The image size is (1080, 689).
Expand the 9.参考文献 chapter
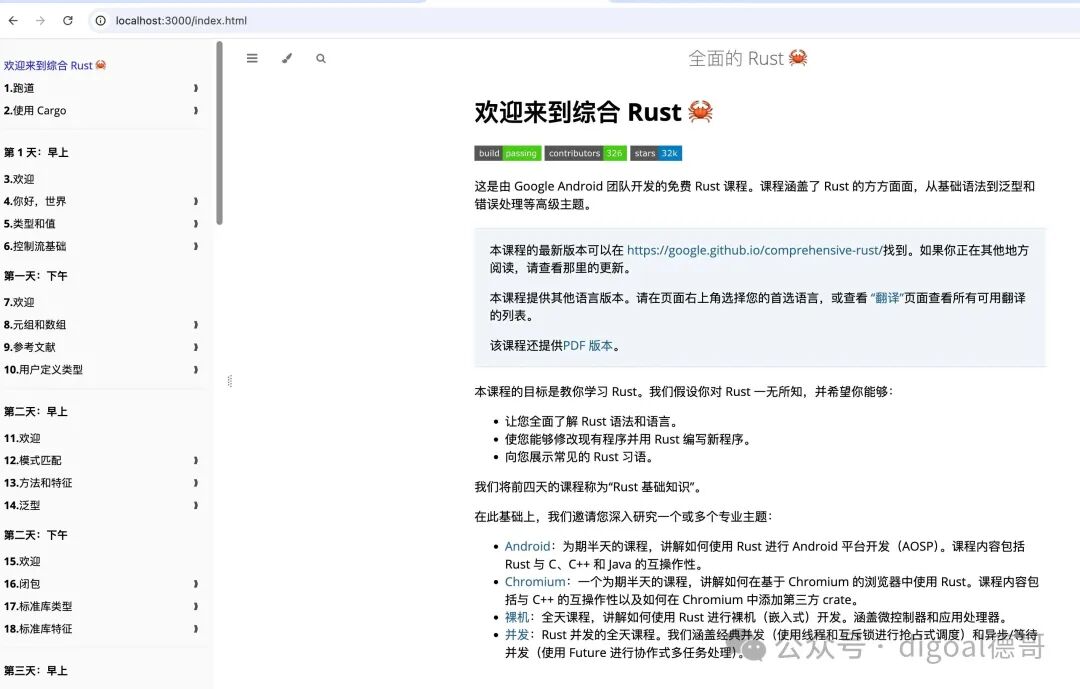pos(196,347)
